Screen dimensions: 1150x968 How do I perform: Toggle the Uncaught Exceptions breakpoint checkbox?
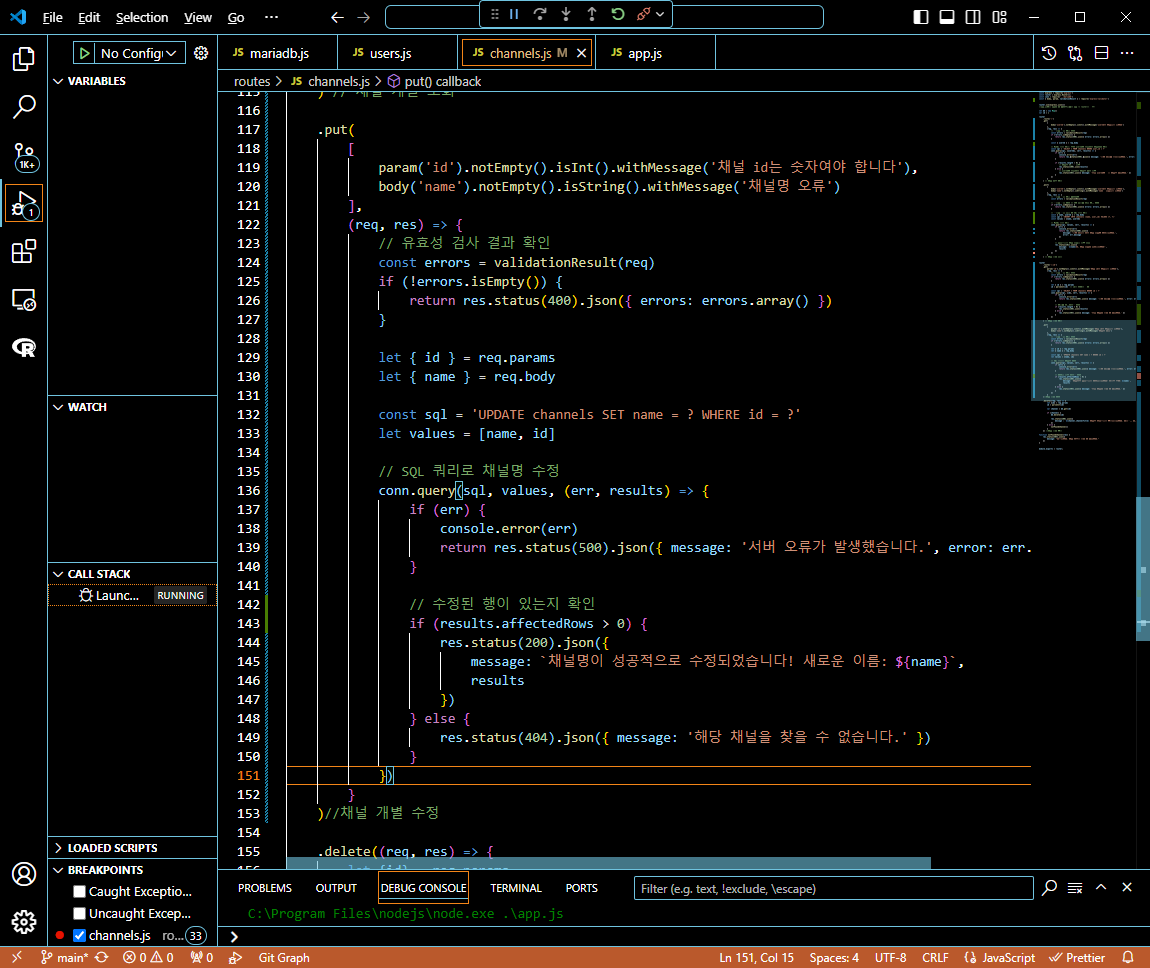coord(80,914)
